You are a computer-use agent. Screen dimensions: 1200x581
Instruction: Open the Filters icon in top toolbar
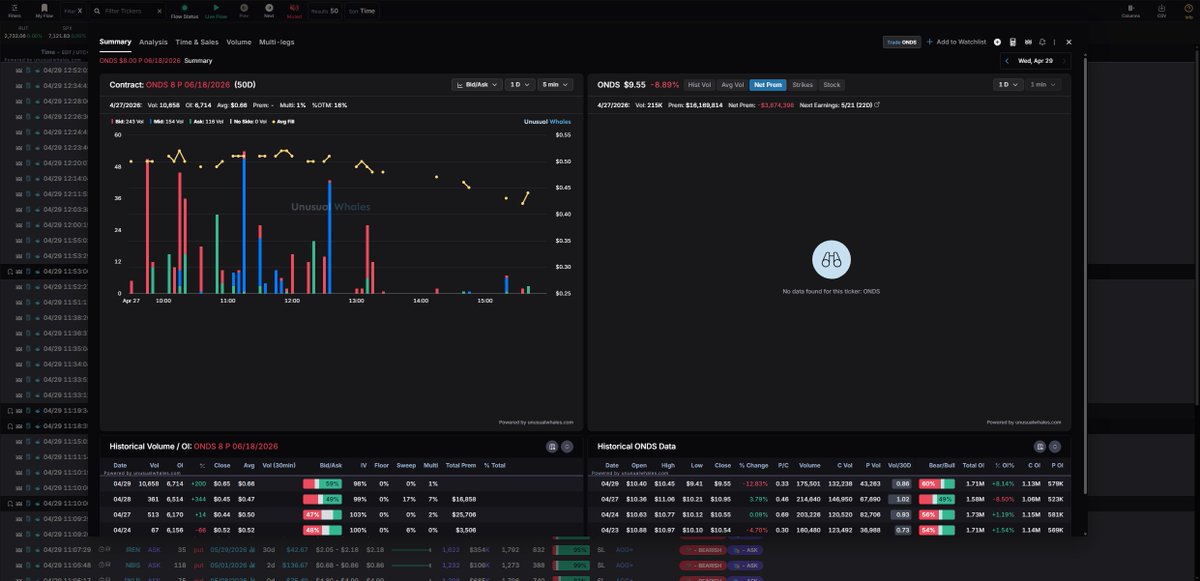click(x=14, y=8)
